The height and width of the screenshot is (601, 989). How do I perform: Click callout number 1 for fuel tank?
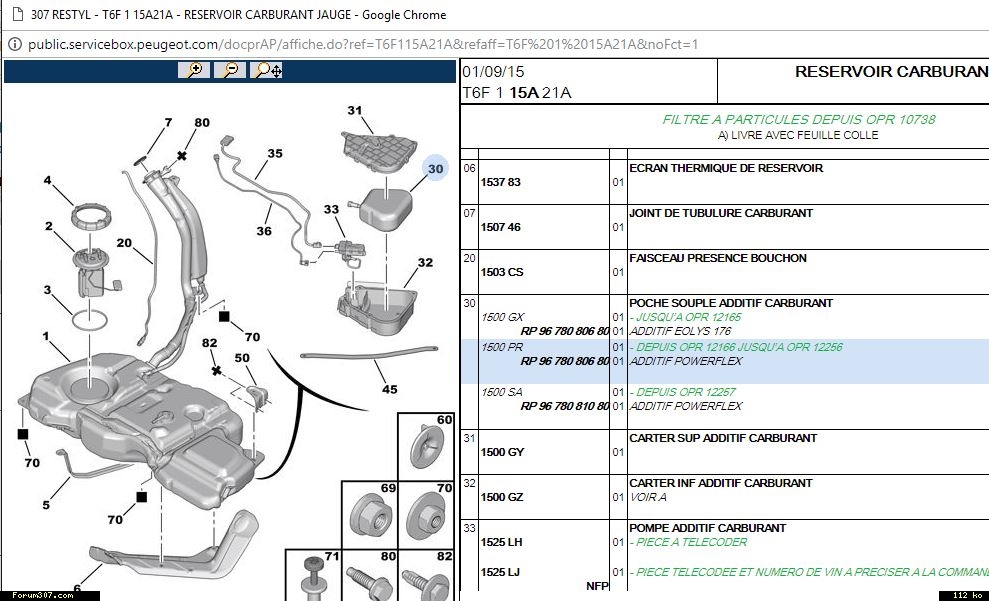tap(45, 334)
